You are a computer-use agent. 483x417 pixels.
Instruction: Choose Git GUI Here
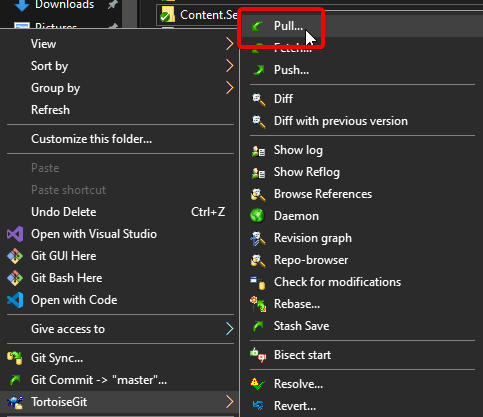tap(120, 256)
